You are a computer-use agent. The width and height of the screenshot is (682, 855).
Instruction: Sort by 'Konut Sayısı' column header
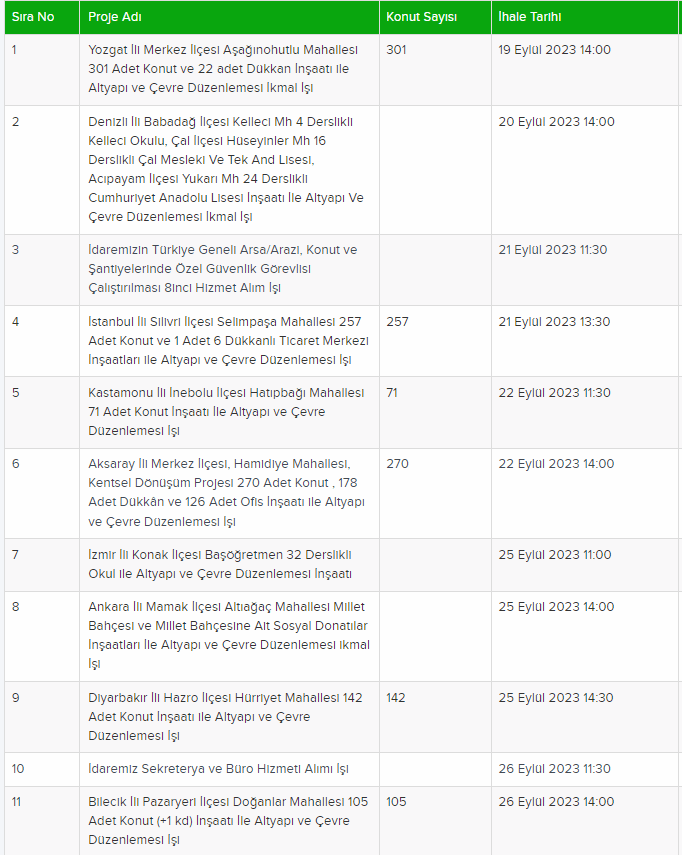(422, 18)
